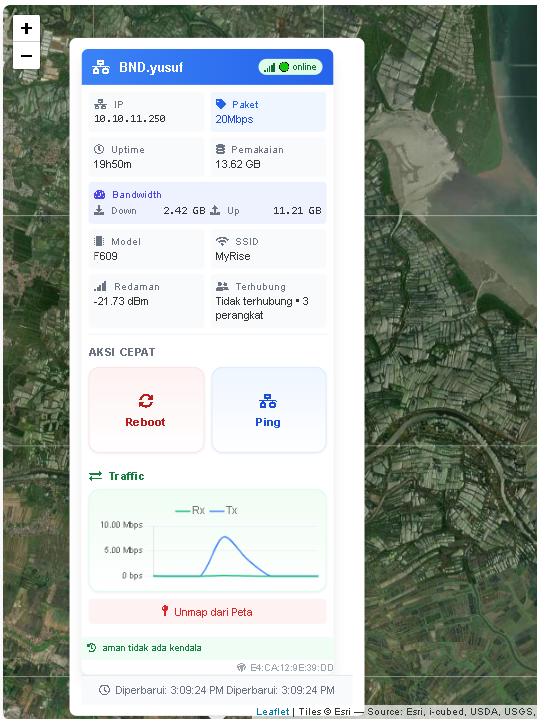Click the -21.73 dBm attenuation value
The width and height of the screenshot is (537, 719).
point(121,301)
